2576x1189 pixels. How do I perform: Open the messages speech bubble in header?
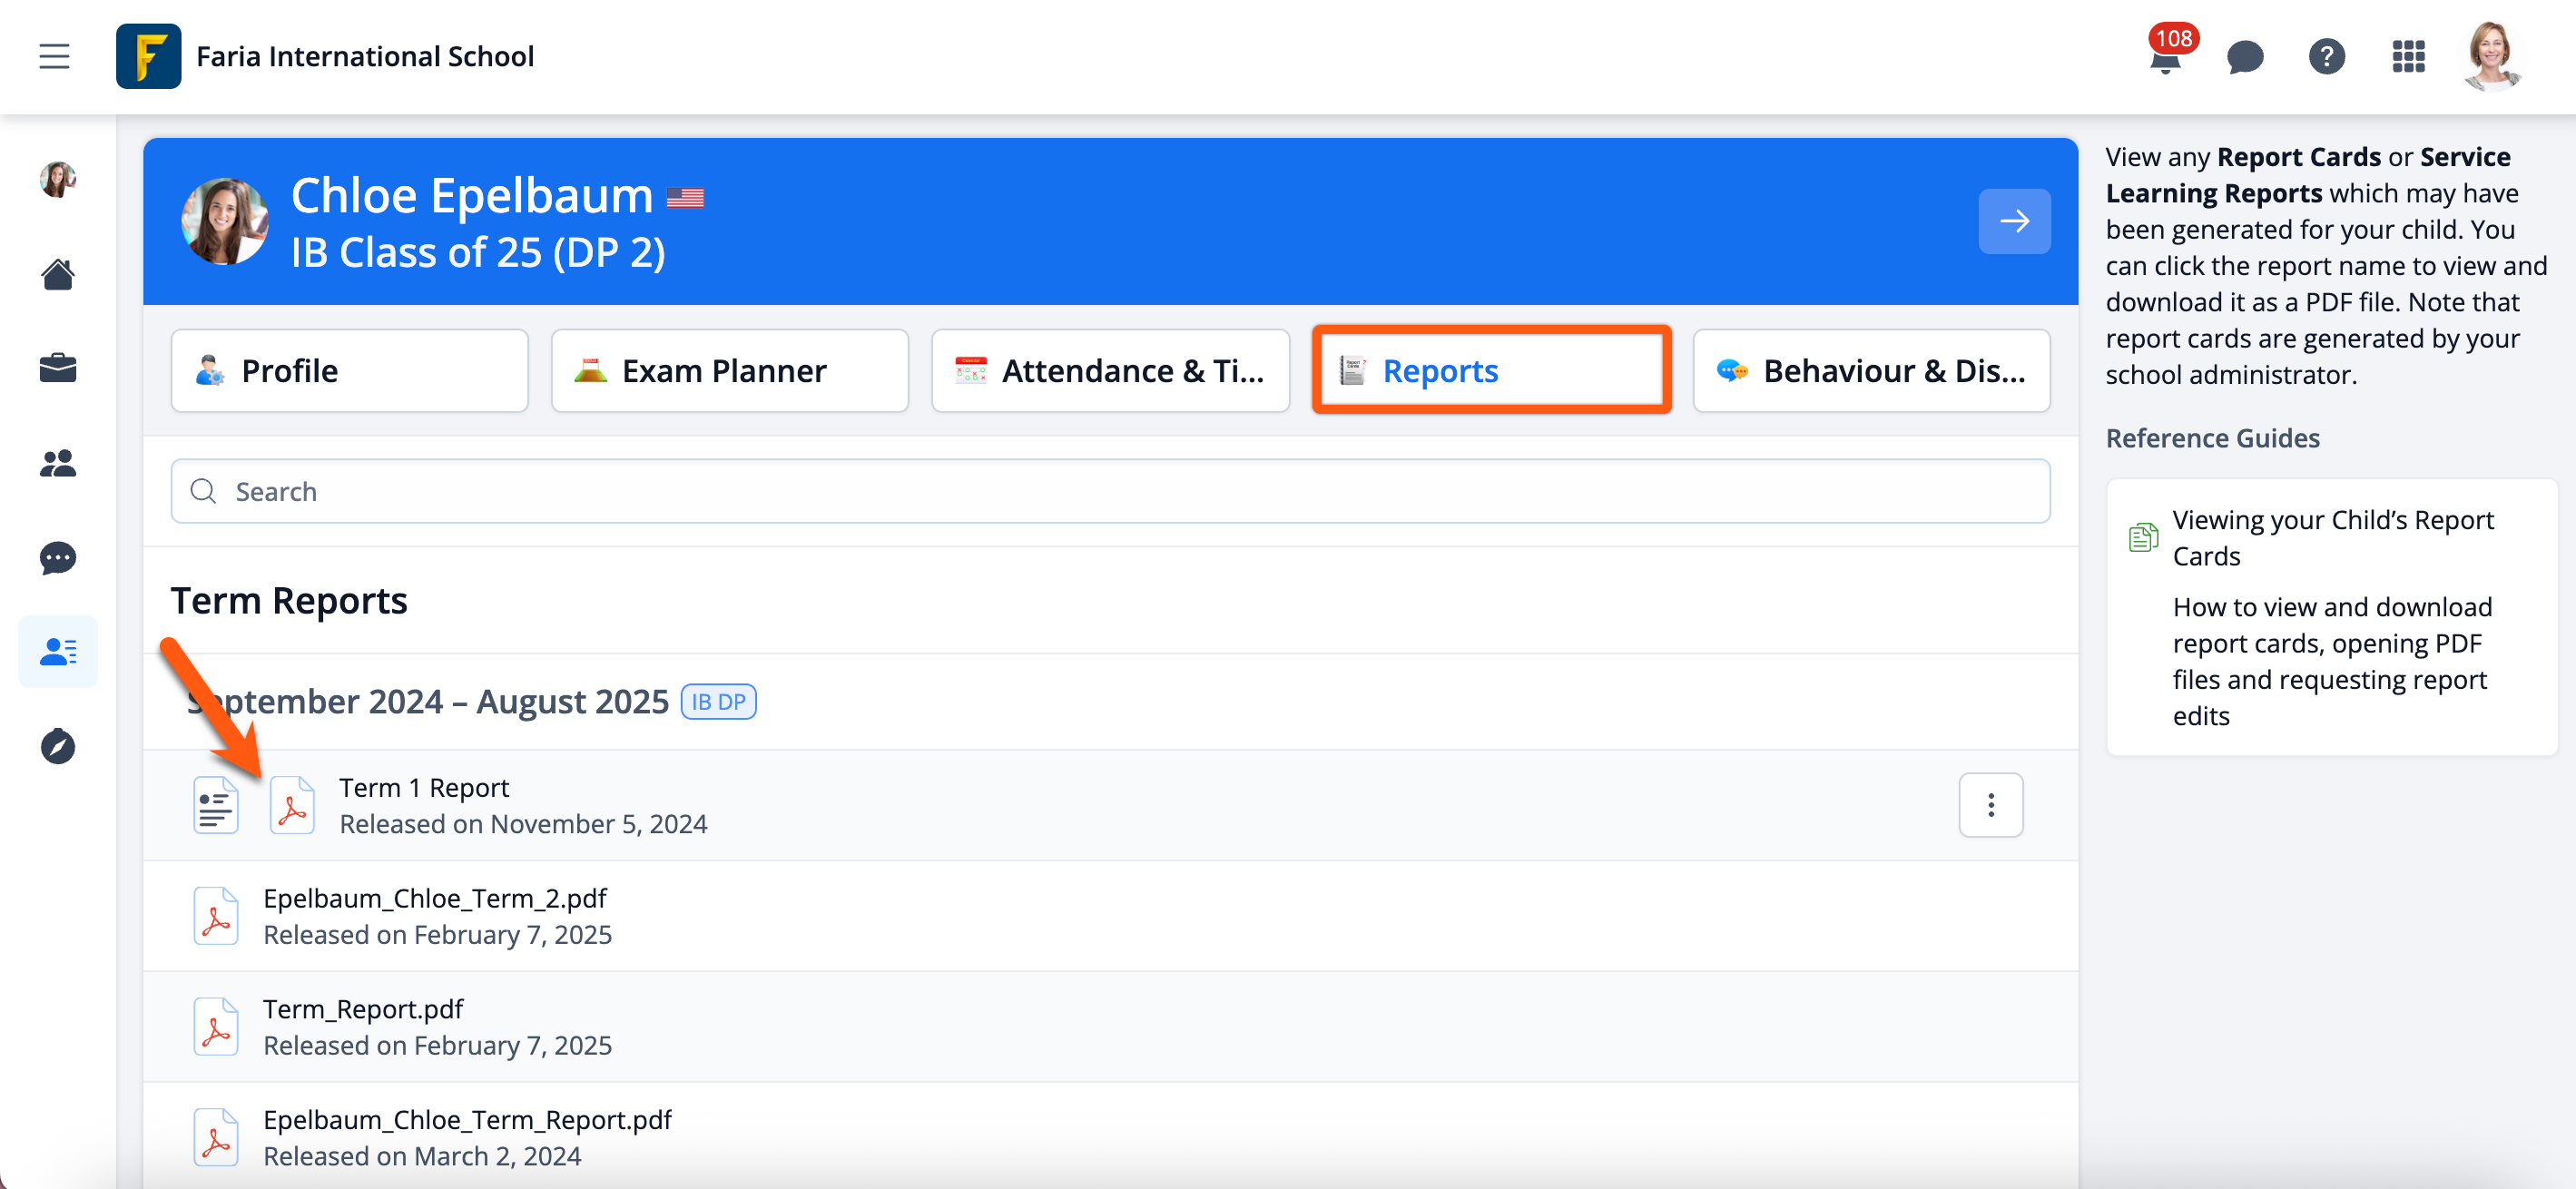2245,57
